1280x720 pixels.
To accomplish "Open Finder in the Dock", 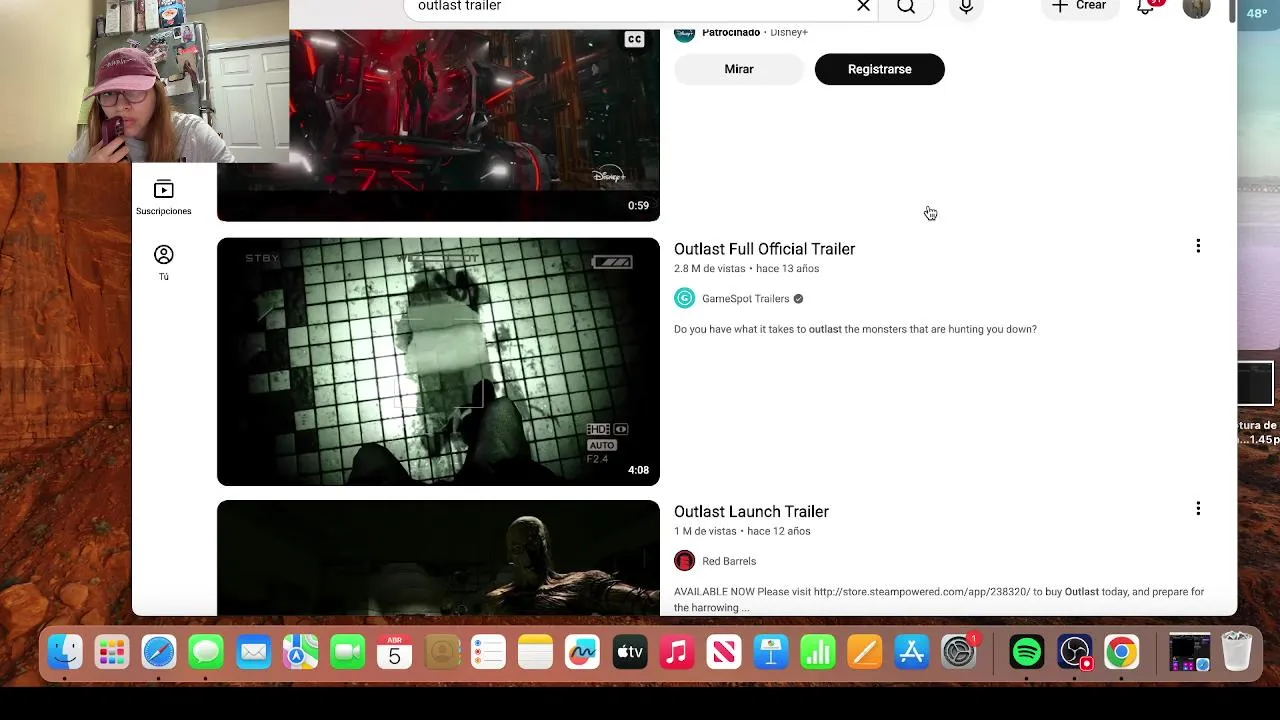I will click(65, 653).
